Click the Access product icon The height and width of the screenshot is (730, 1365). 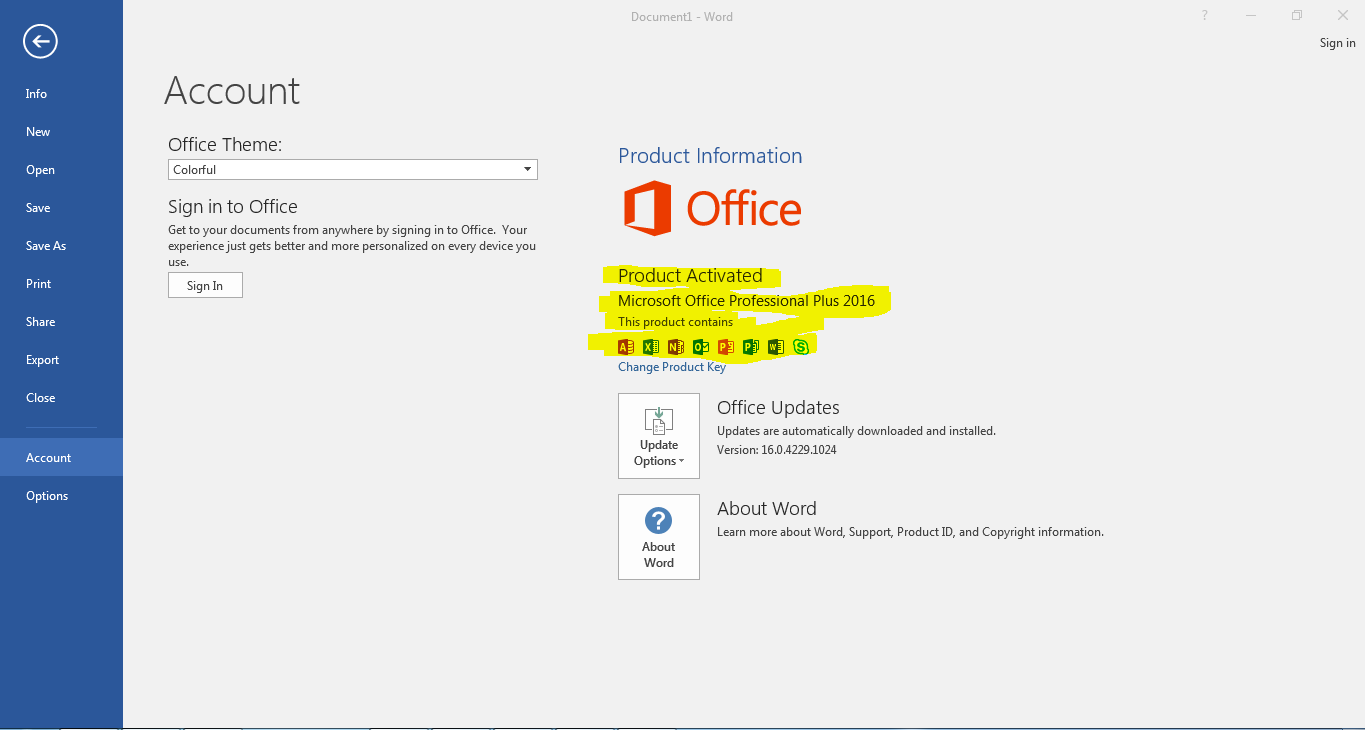click(x=626, y=347)
